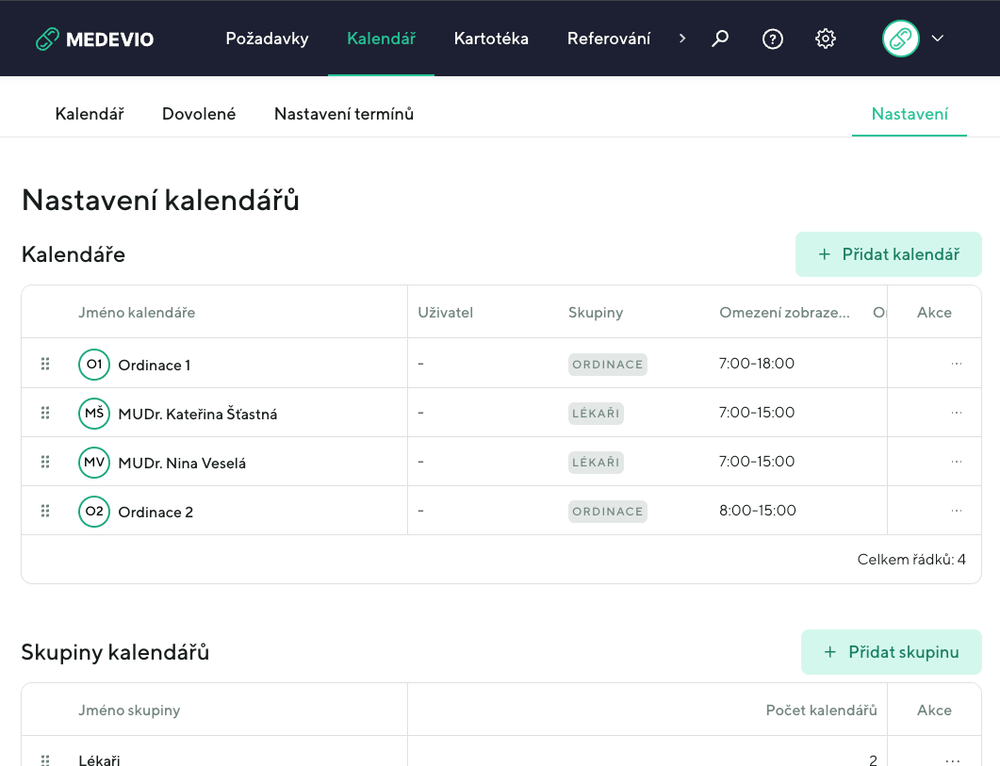Viewport: 1000px width, 766px height.
Task: Click the O2 avatar of Ordinace 2
Action: pyautogui.click(x=94, y=512)
